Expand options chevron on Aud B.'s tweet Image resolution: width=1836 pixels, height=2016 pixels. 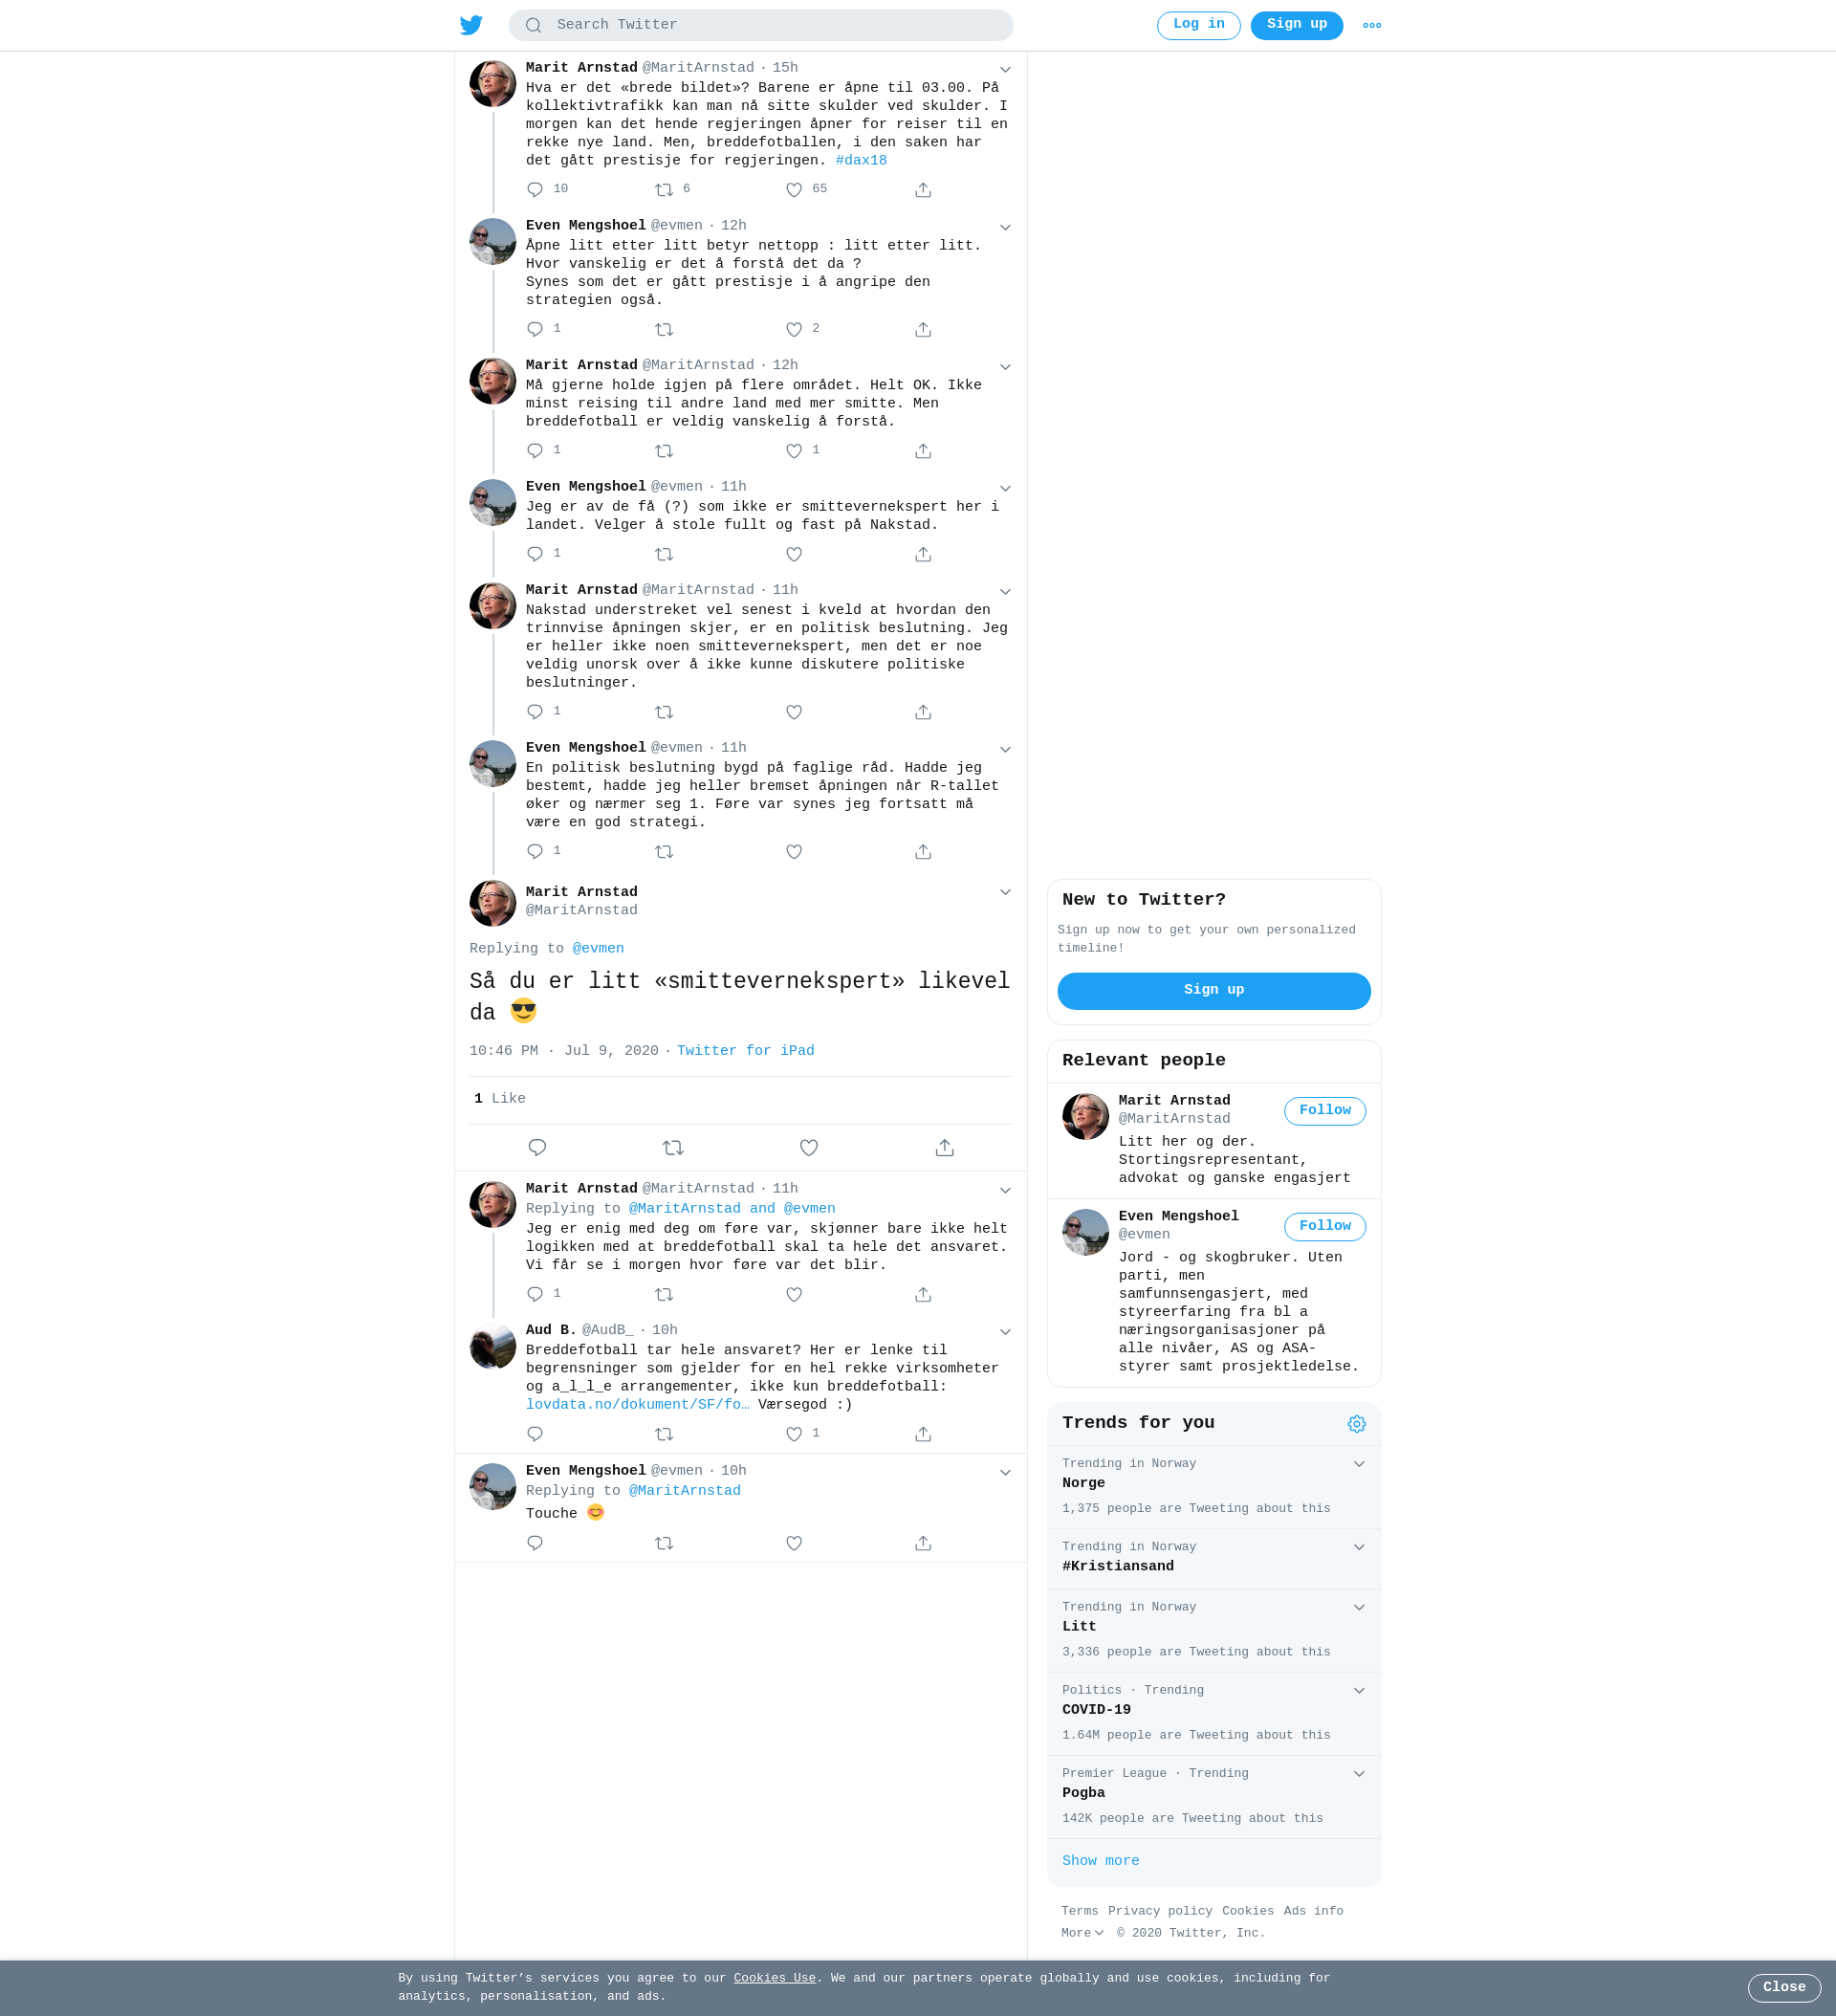[x=1006, y=1332]
